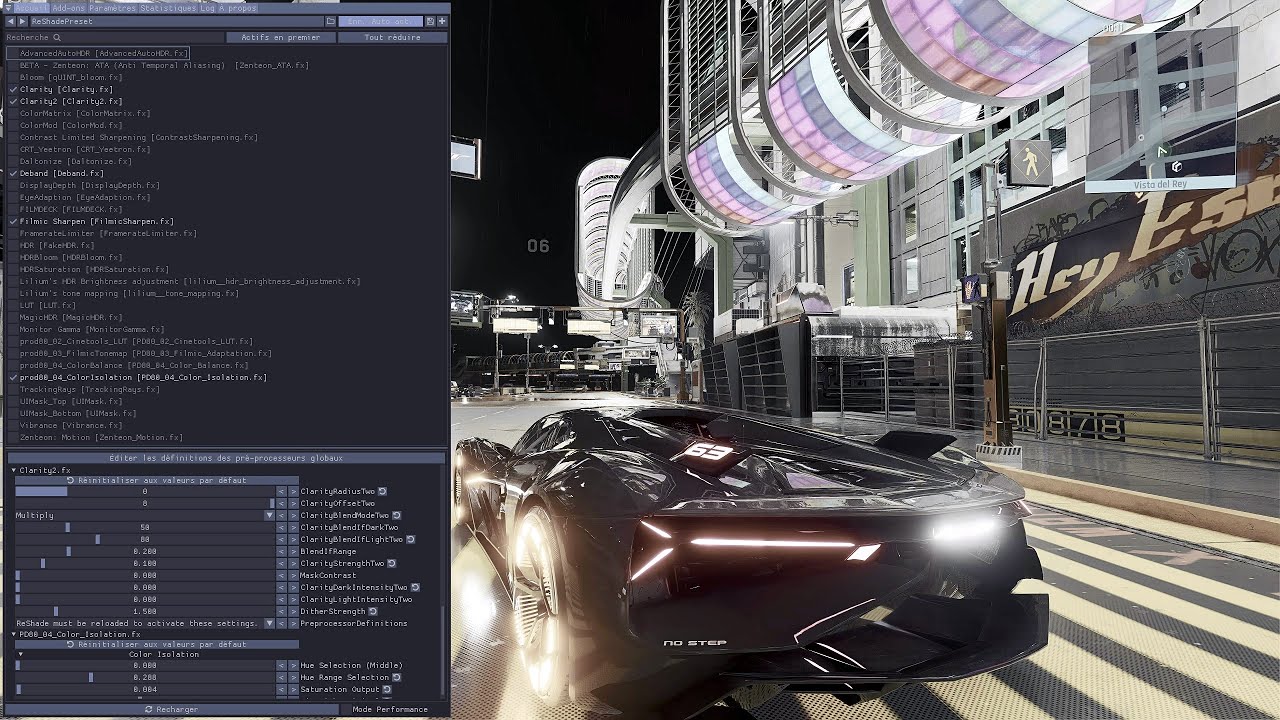
Task: Turn off Filmic Sharpen [FilmicSharpen.fx]
Action: tap(14, 222)
